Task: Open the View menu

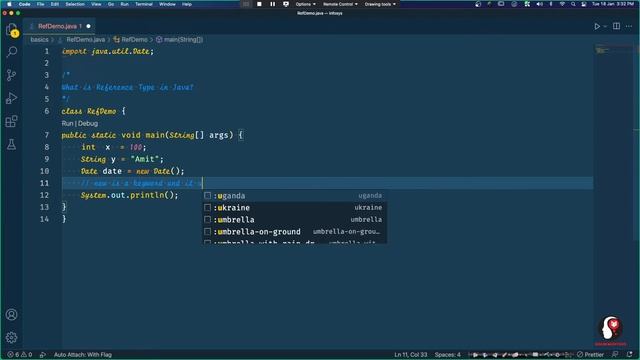Action: click(96, 4)
